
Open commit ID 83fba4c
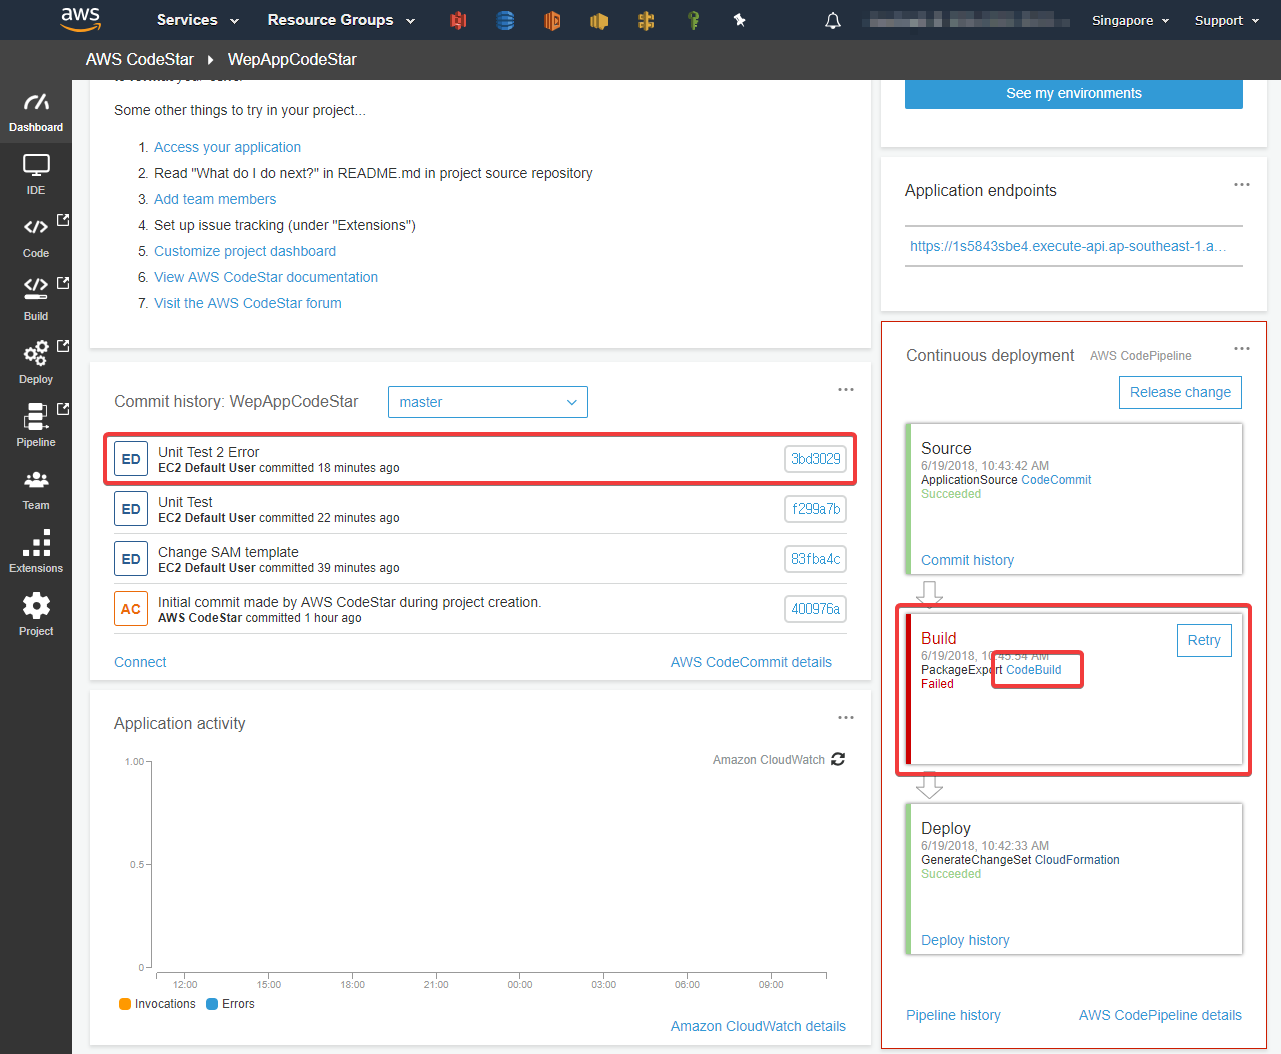pos(816,559)
